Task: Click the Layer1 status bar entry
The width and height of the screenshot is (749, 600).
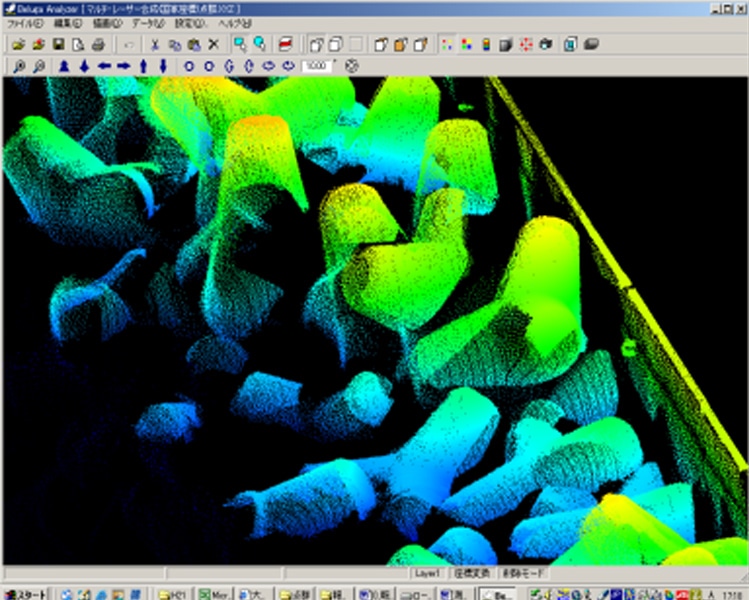Action: [427, 573]
